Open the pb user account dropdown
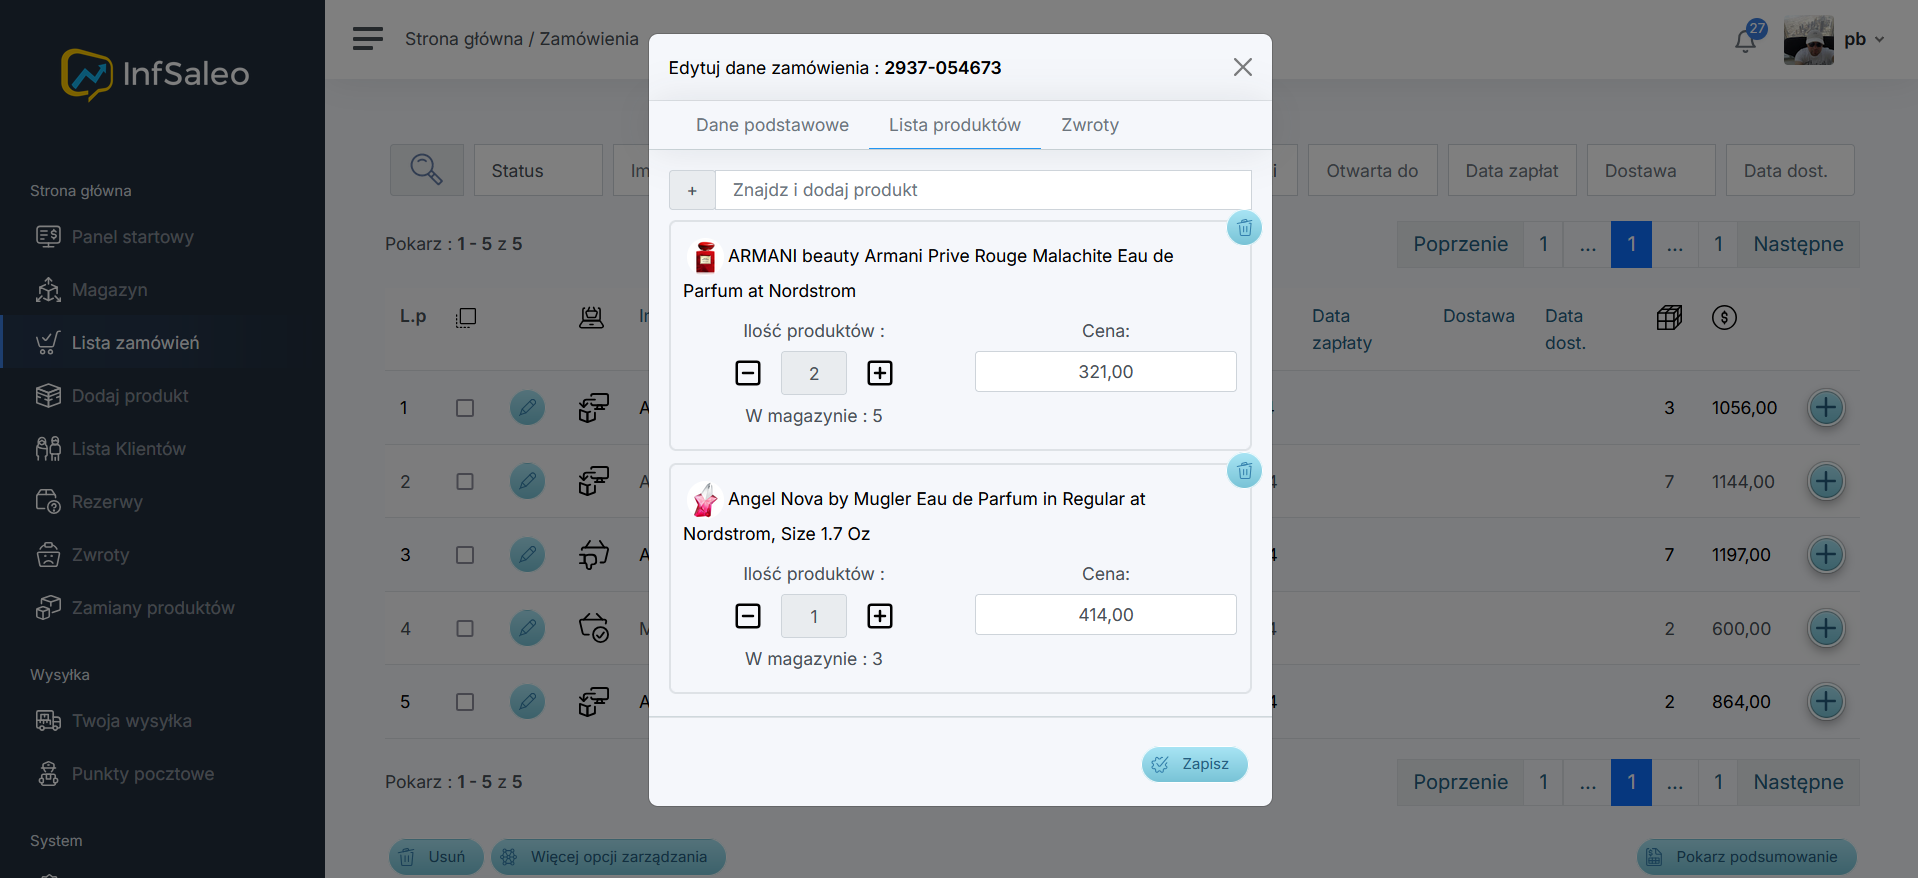This screenshot has height=878, width=1918. click(1864, 39)
